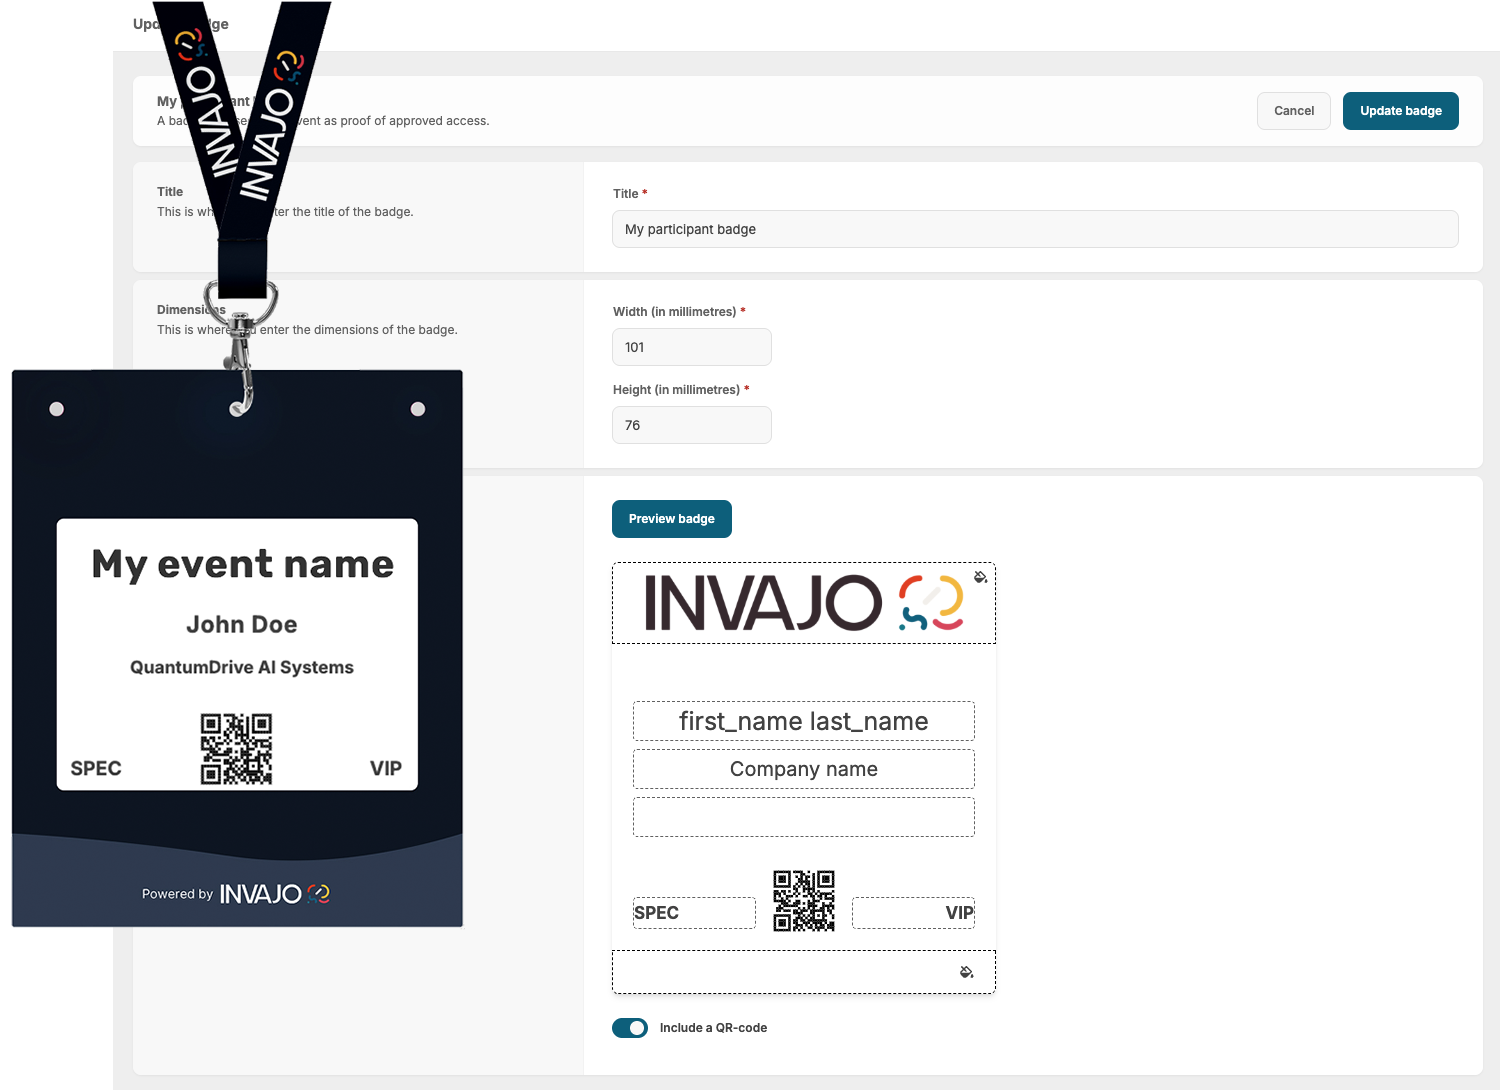Click the QR code in badge editor

804,901
